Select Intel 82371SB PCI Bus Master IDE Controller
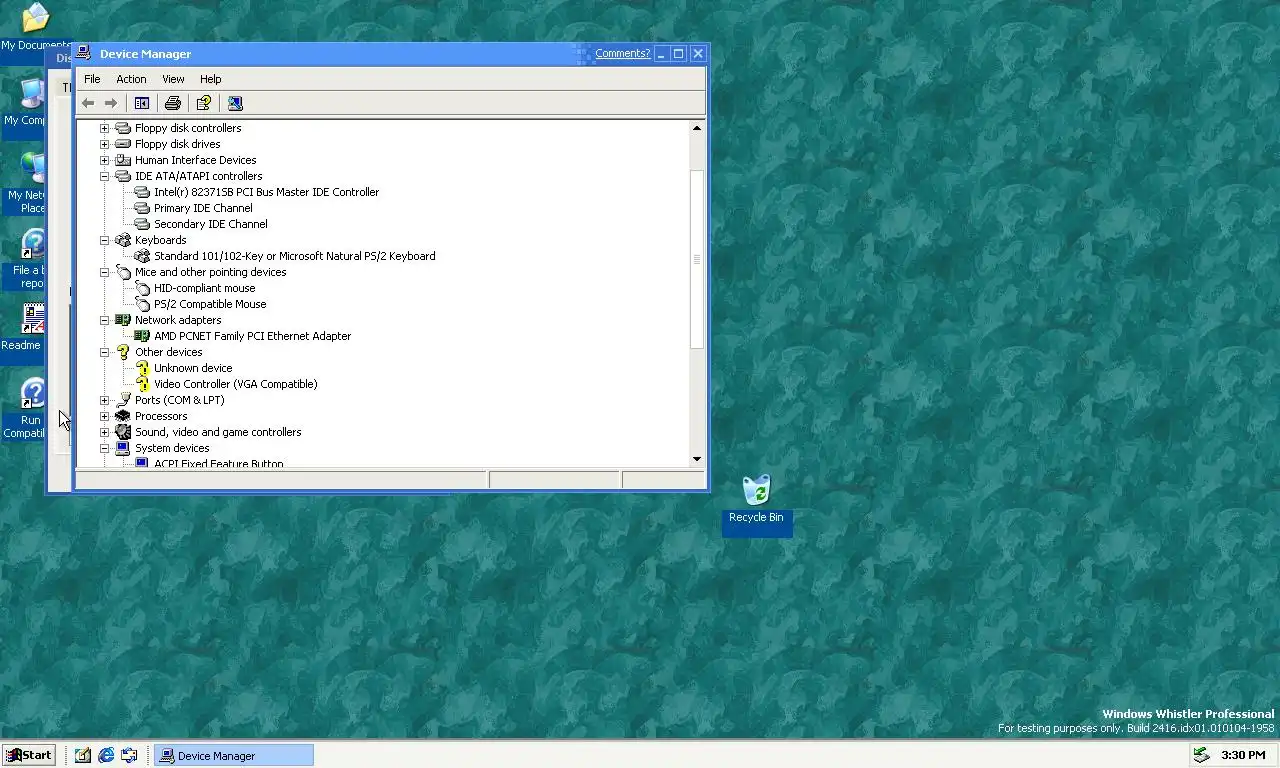The height and width of the screenshot is (768, 1280). 266,192
